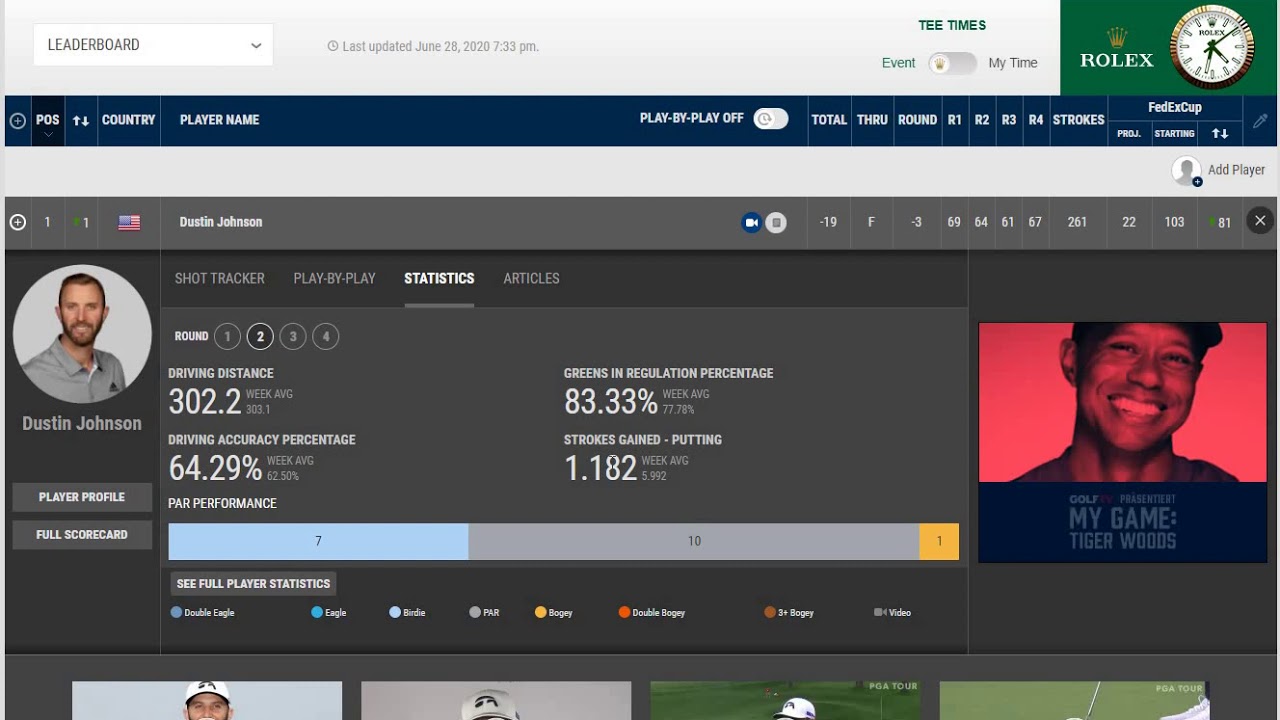Click Video legend camera icon

point(880,612)
